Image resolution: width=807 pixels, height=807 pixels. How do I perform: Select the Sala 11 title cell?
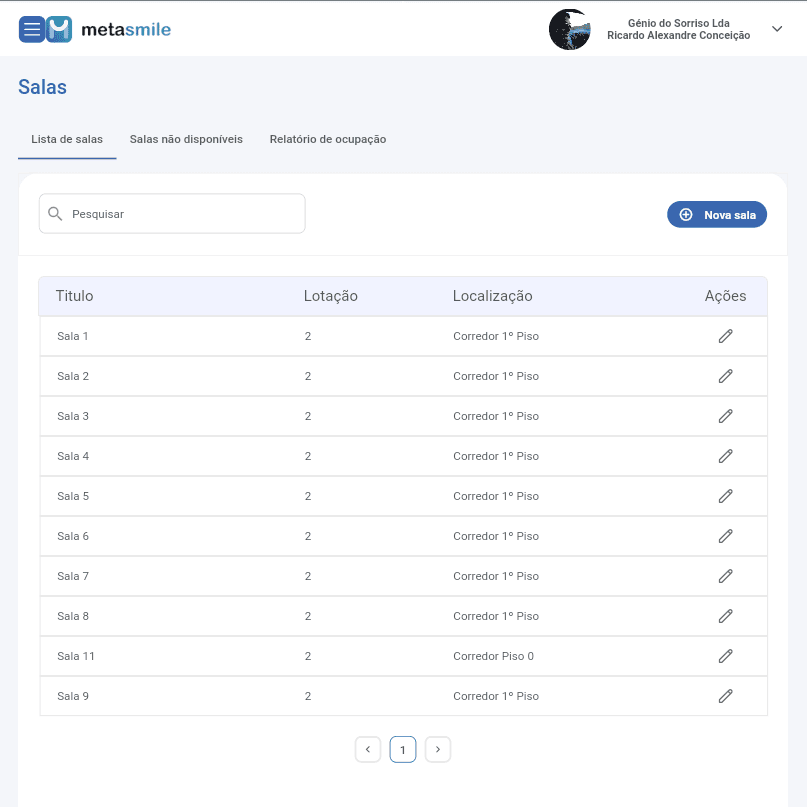[x=76, y=656]
